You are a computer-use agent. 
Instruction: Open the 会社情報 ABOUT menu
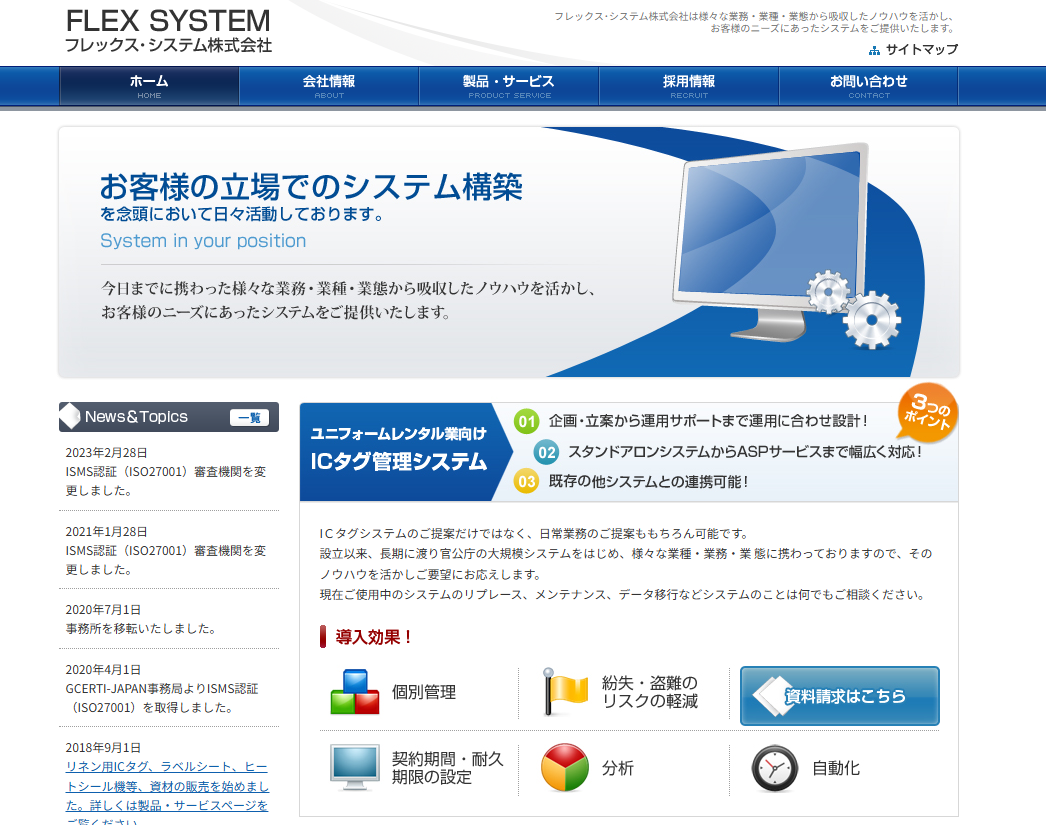pos(329,86)
